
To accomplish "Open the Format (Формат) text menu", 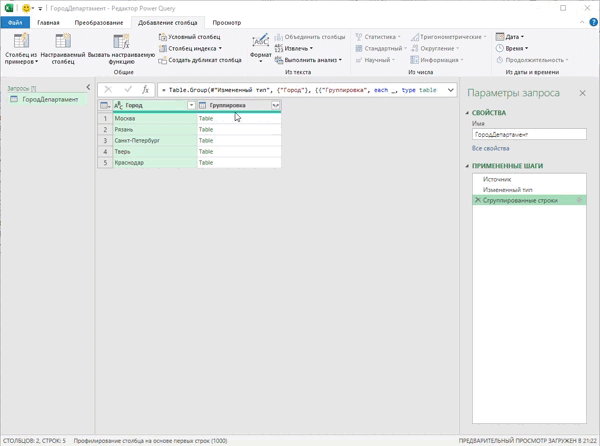I will (x=261, y=48).
